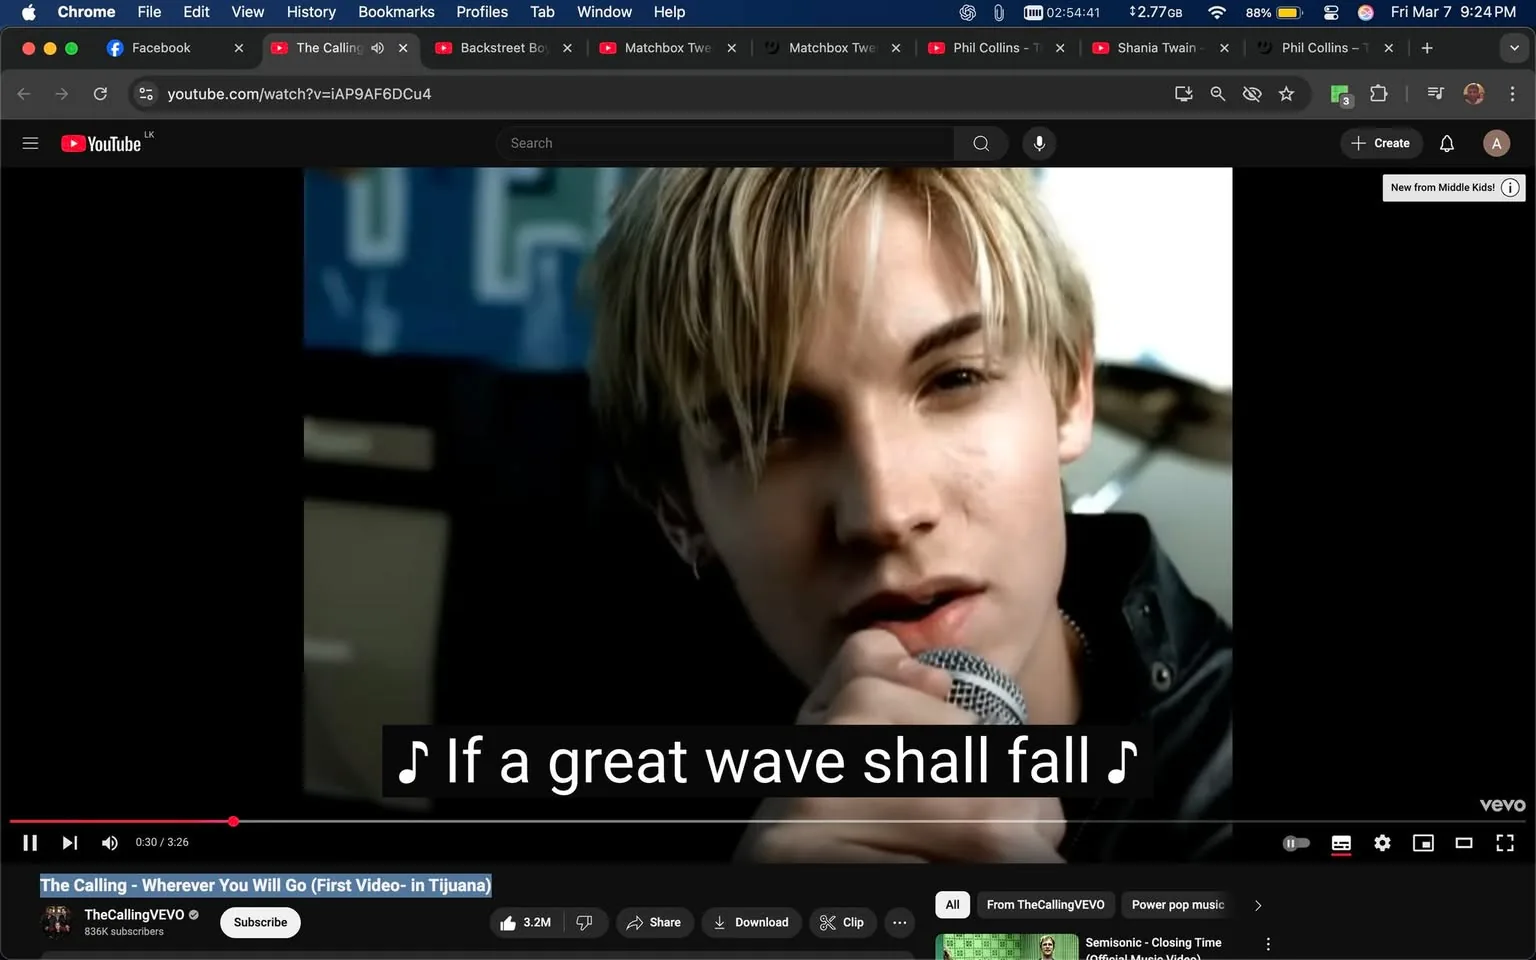Mute the video volume
This screenshot has height=960, width=1536.
tap(109, 843)
